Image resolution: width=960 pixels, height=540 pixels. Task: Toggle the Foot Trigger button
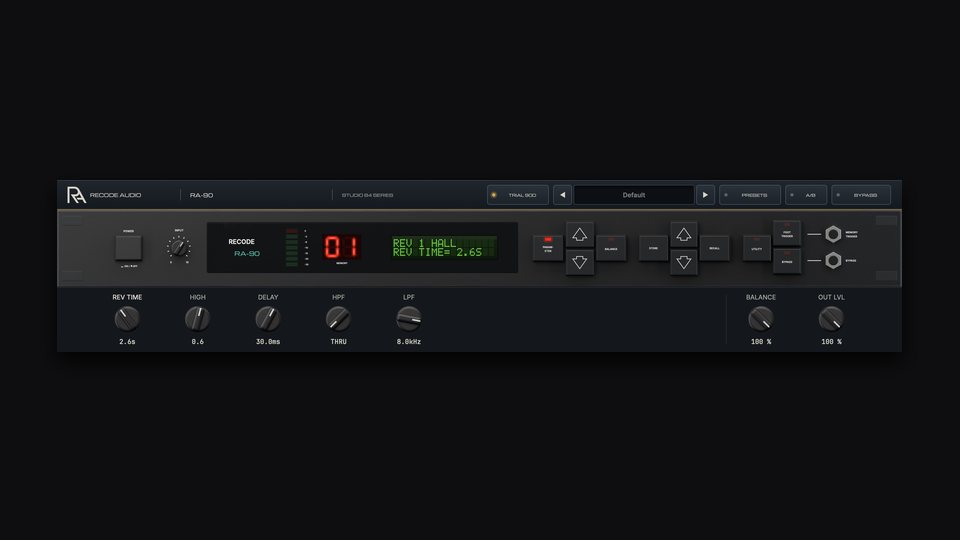787,233
